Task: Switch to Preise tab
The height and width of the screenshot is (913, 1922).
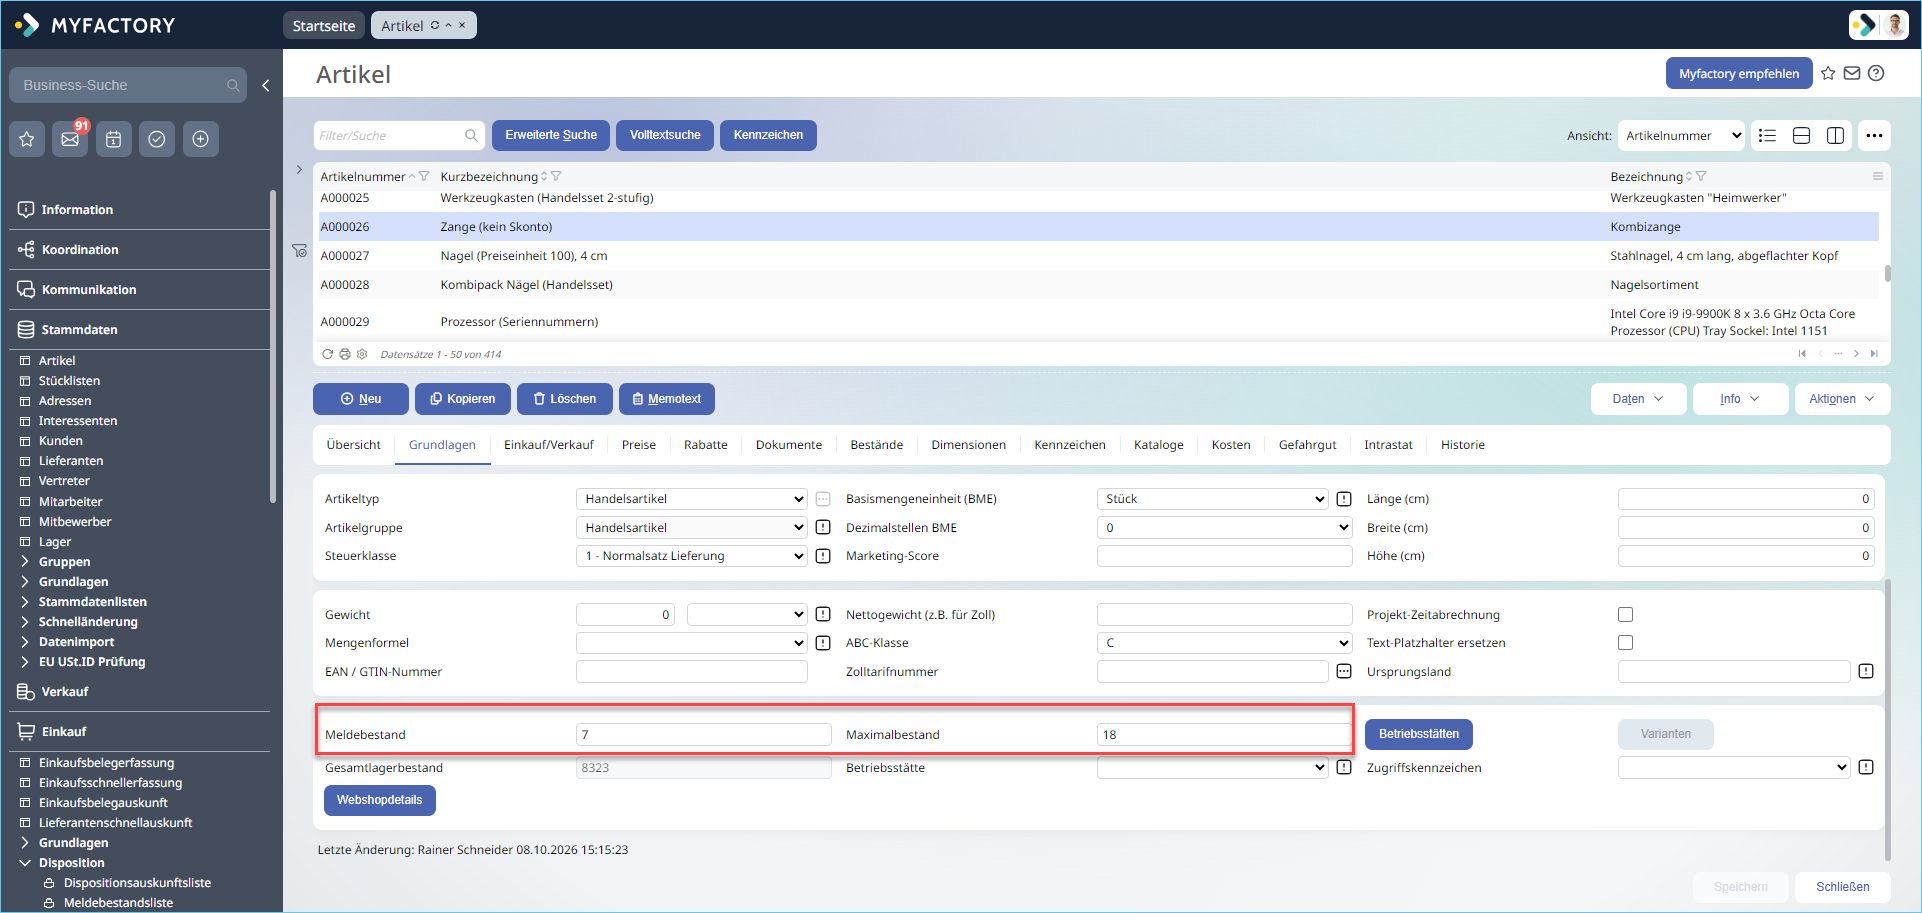Action: (x=638, y=445)
